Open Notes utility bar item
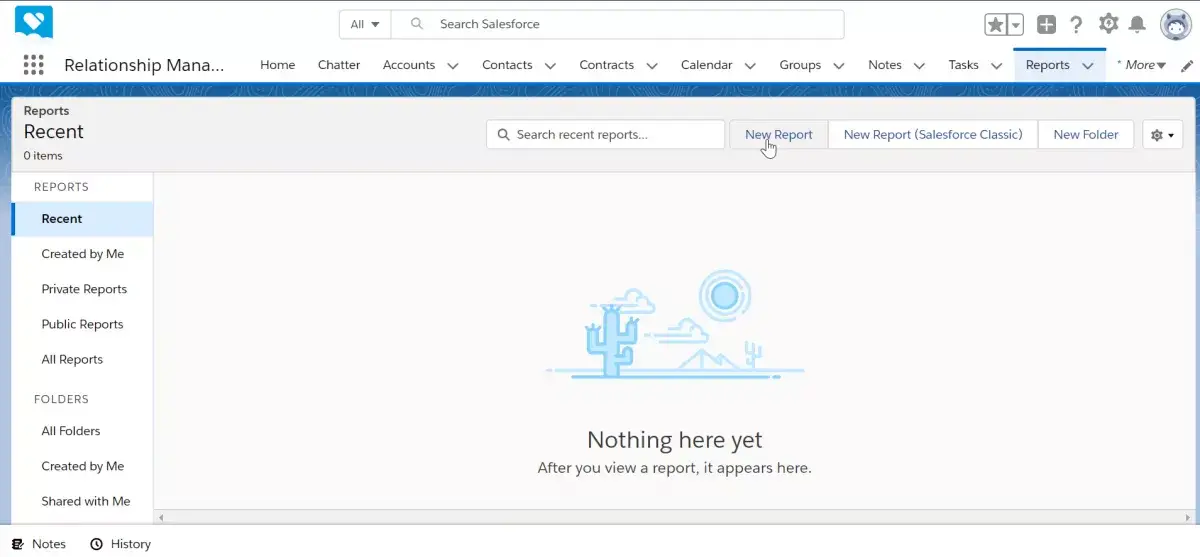This screenshot has height=557, width=1200. click(39, 544)
